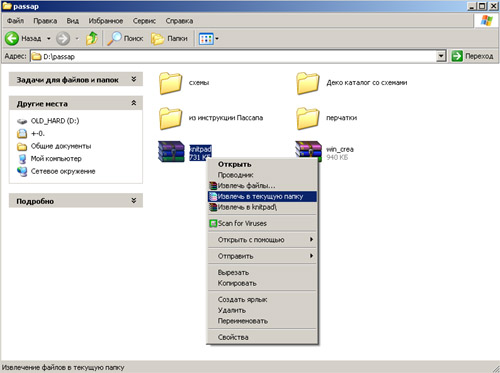Select the перчатки folder icon
The image size is (500, 373).
[x=307, y=118]
